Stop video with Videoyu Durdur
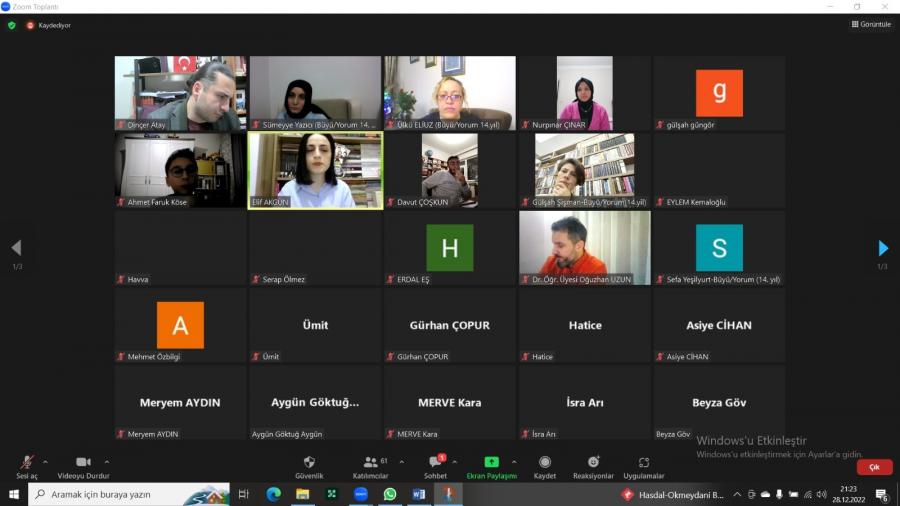 click(x=83, y=467)
